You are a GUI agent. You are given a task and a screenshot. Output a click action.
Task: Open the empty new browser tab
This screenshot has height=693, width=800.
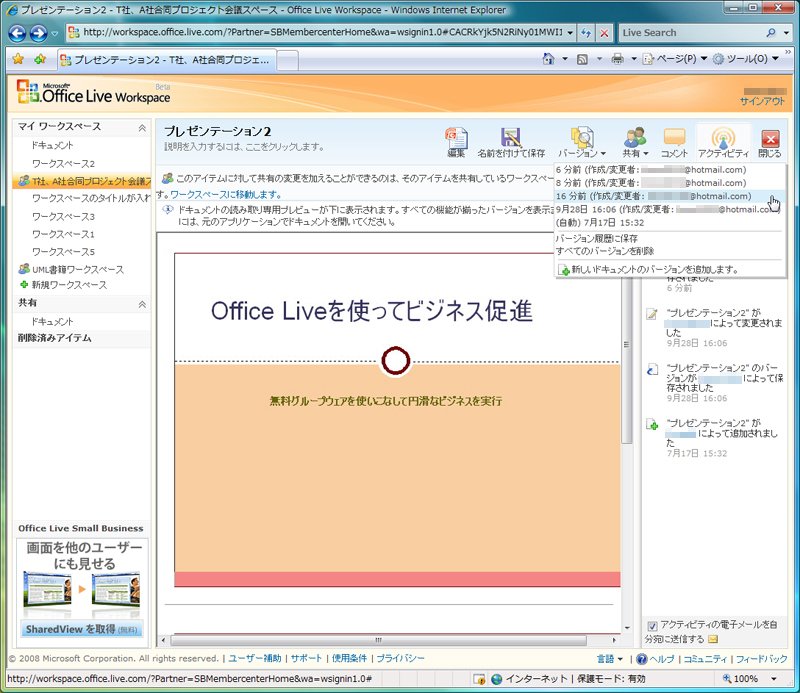click(x=287, y=60)
